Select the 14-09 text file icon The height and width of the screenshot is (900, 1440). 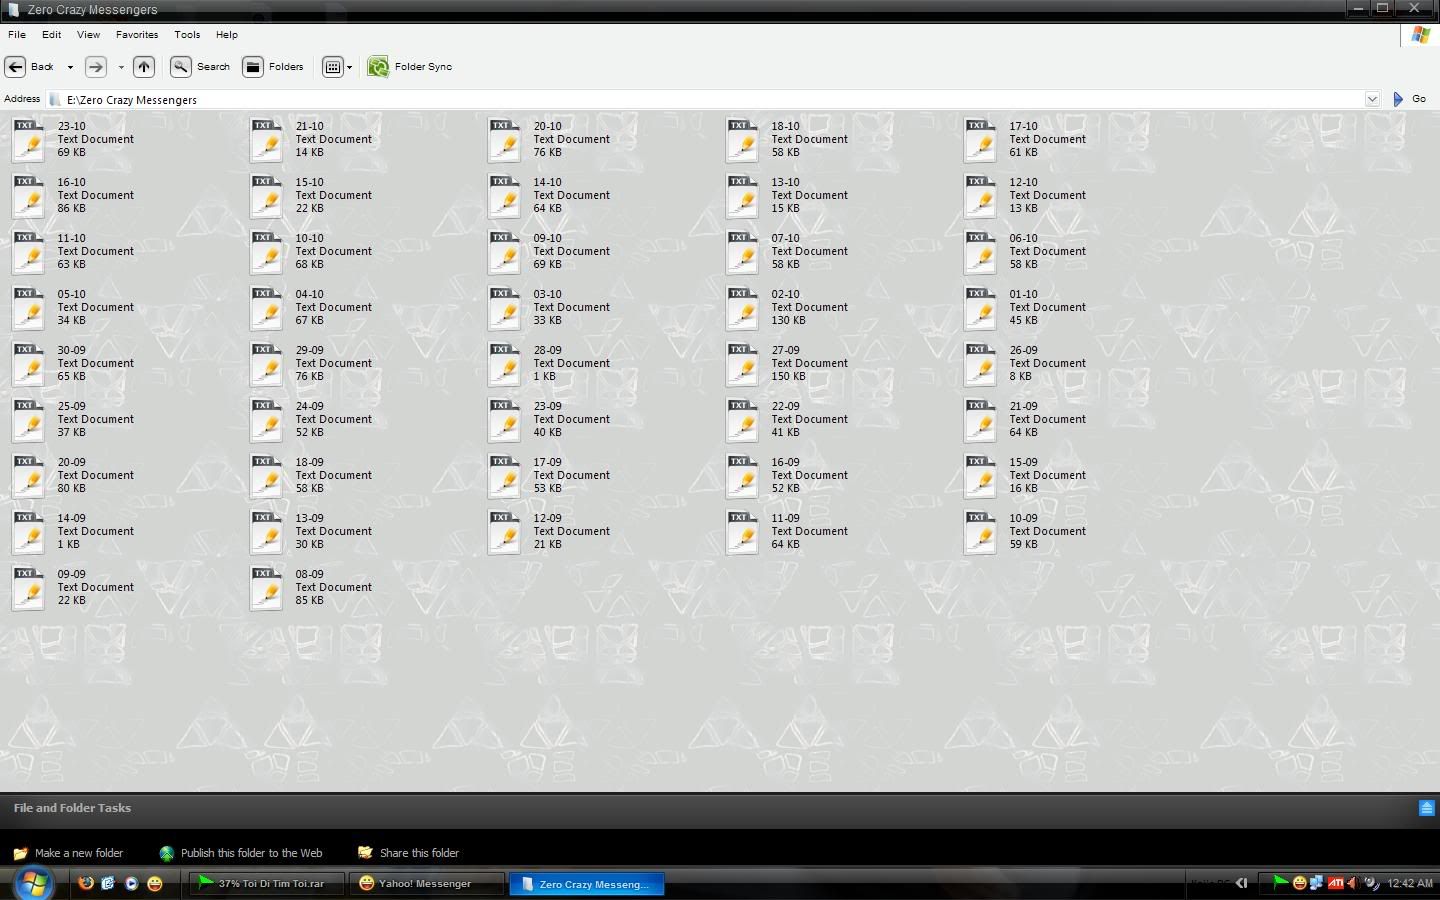(28, 532)
